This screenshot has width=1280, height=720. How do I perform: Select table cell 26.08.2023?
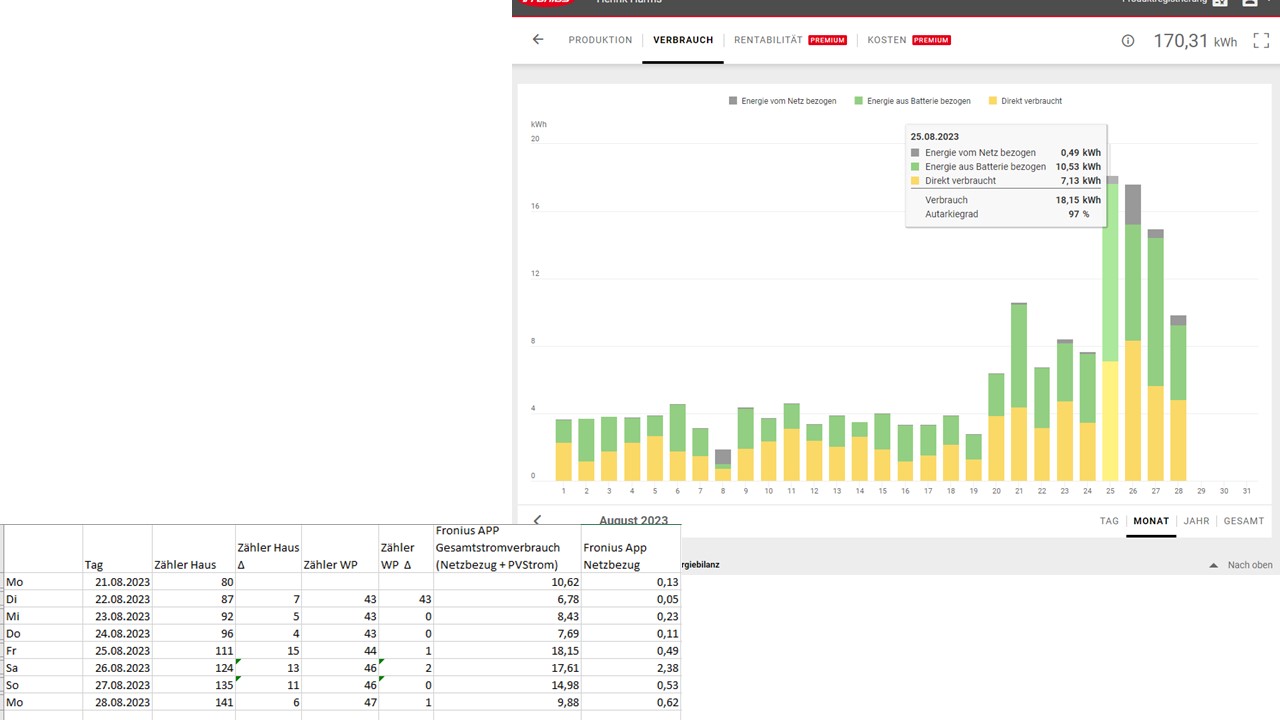[116, 668]
